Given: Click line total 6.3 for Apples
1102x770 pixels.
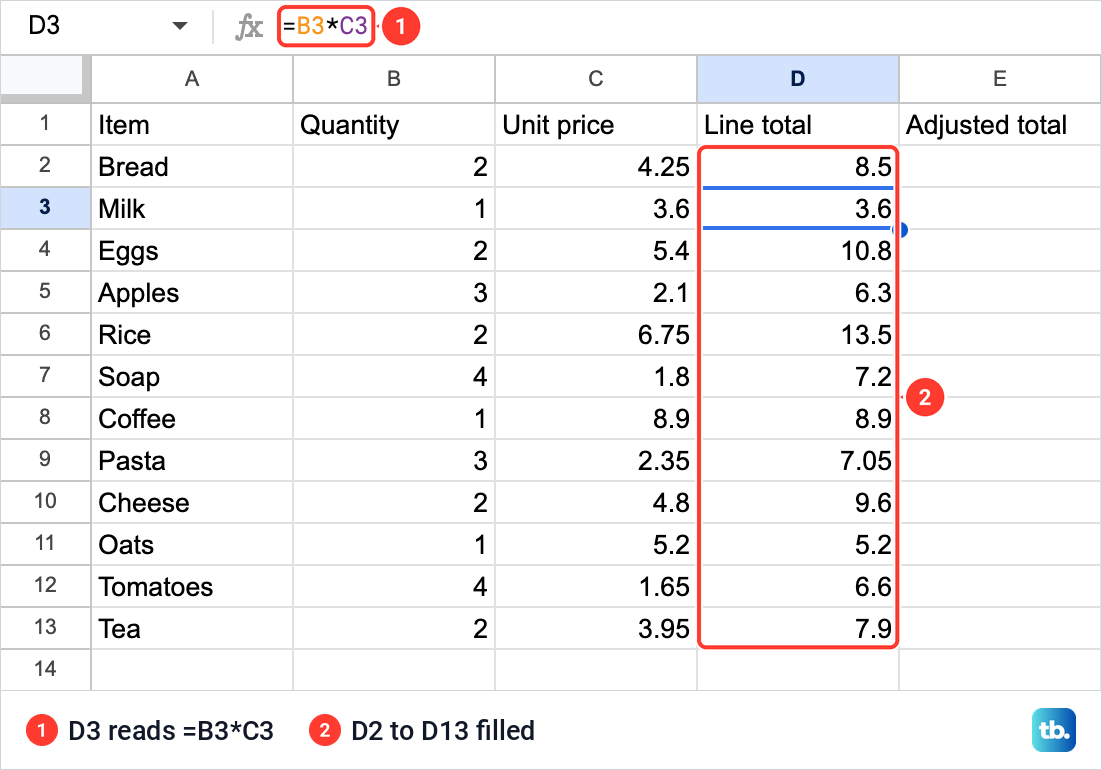Looking at the screenshot, I should click(798, 292).
